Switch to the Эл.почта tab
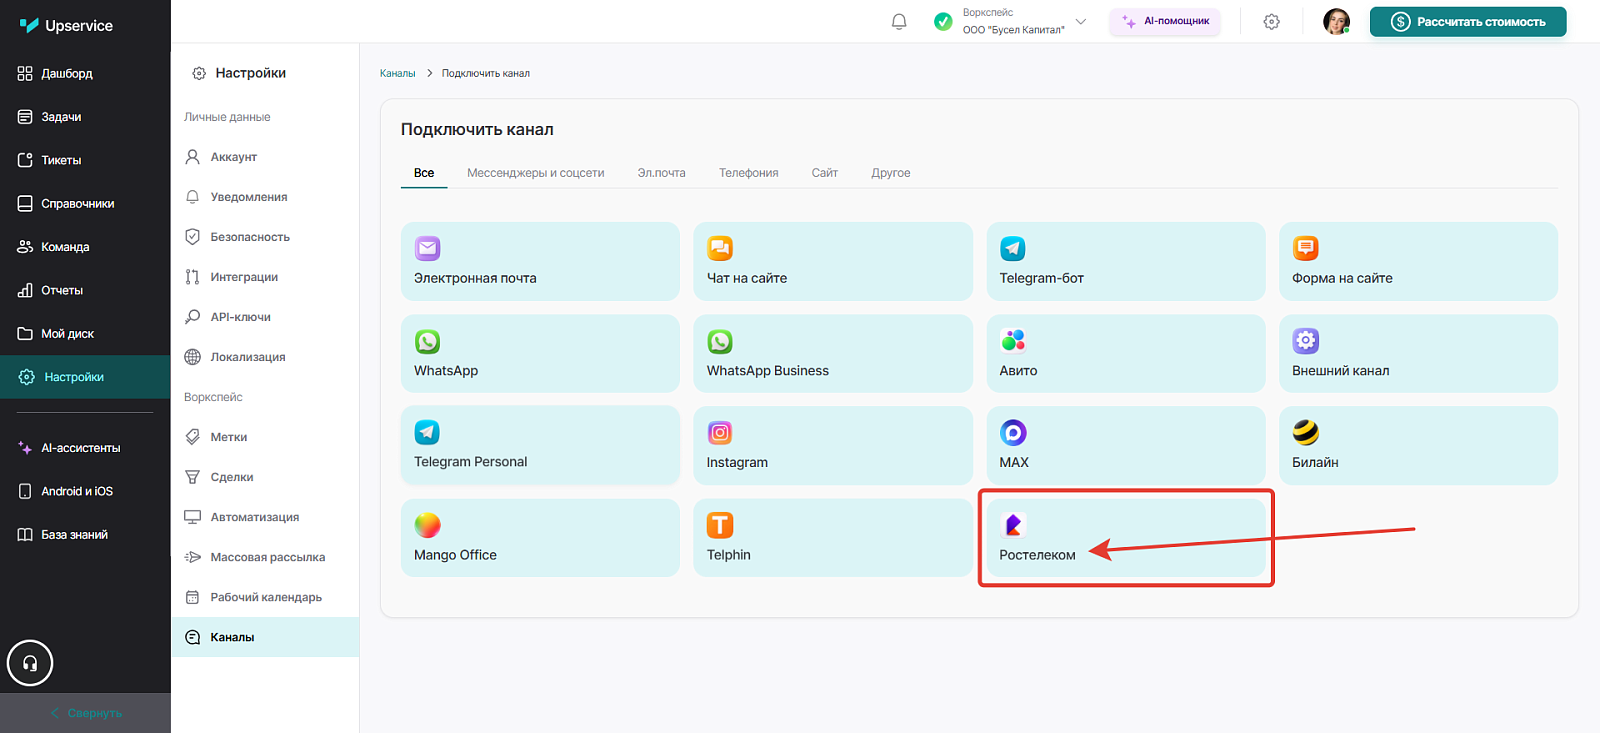Image resolution: width=1600 pixels, height=733 pixels. pyautogui.click(x=662, y=173)
